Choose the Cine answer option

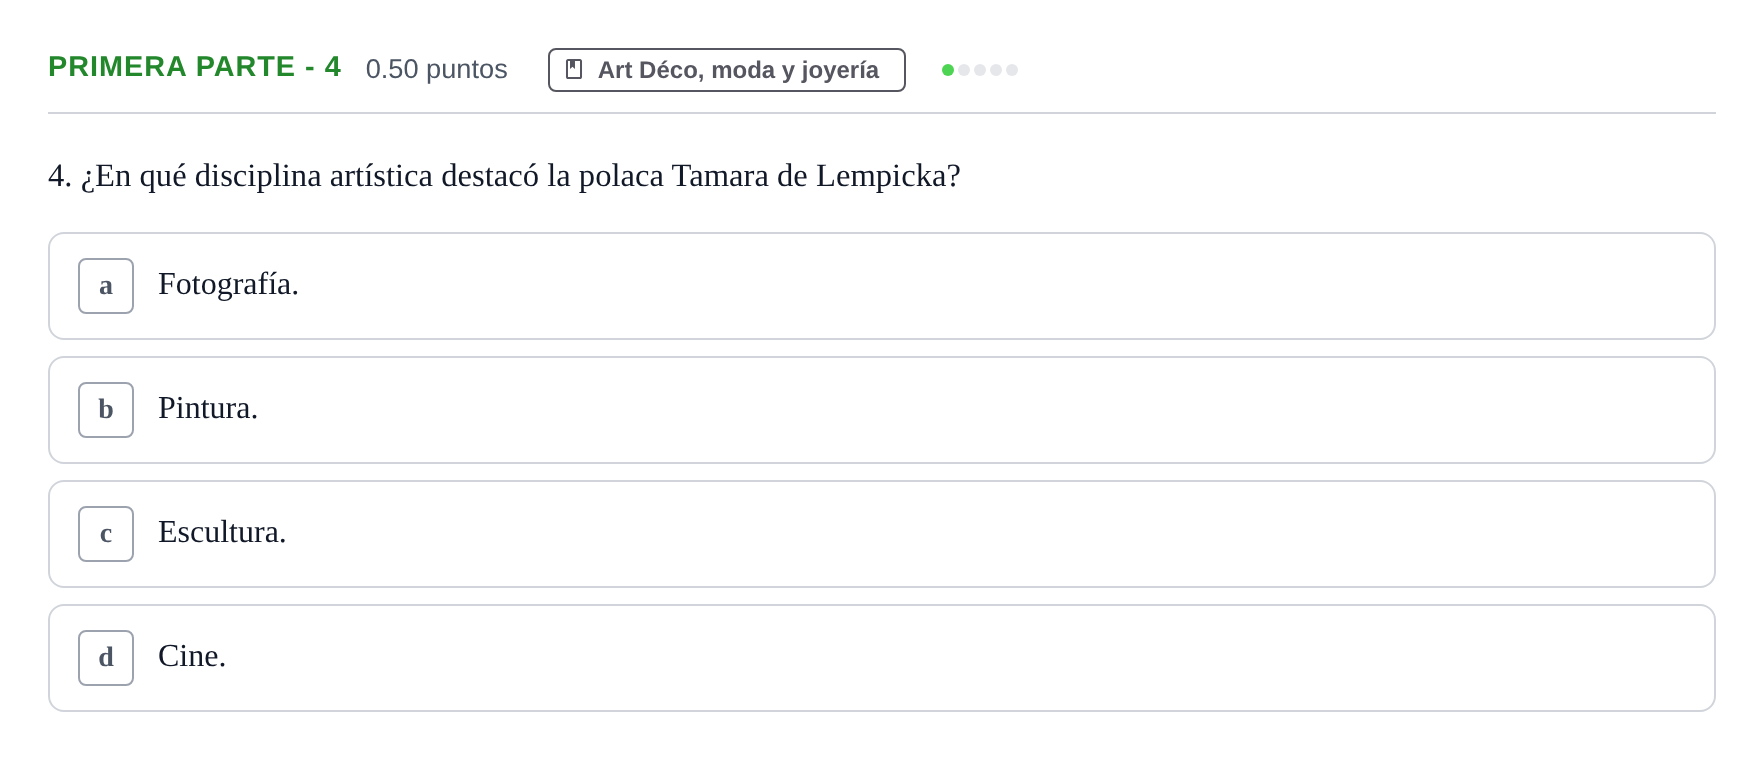[x=882, y=658]
